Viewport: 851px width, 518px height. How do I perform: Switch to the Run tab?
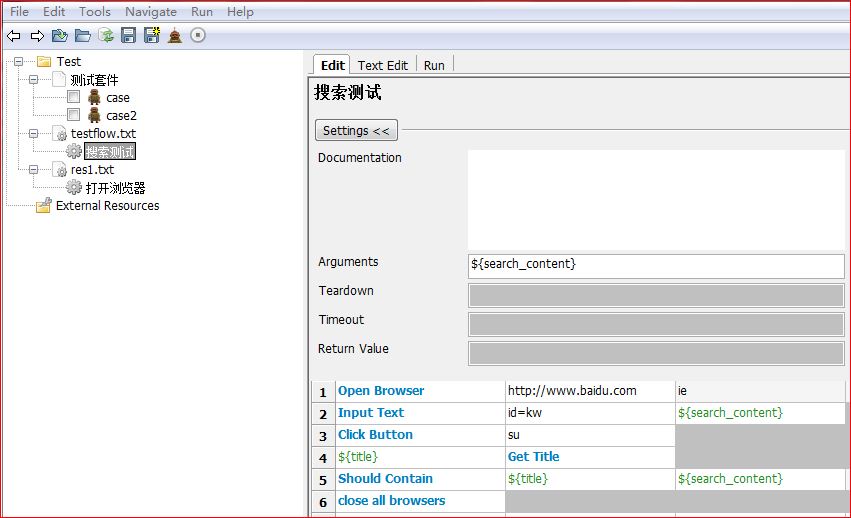click(434, 65)
